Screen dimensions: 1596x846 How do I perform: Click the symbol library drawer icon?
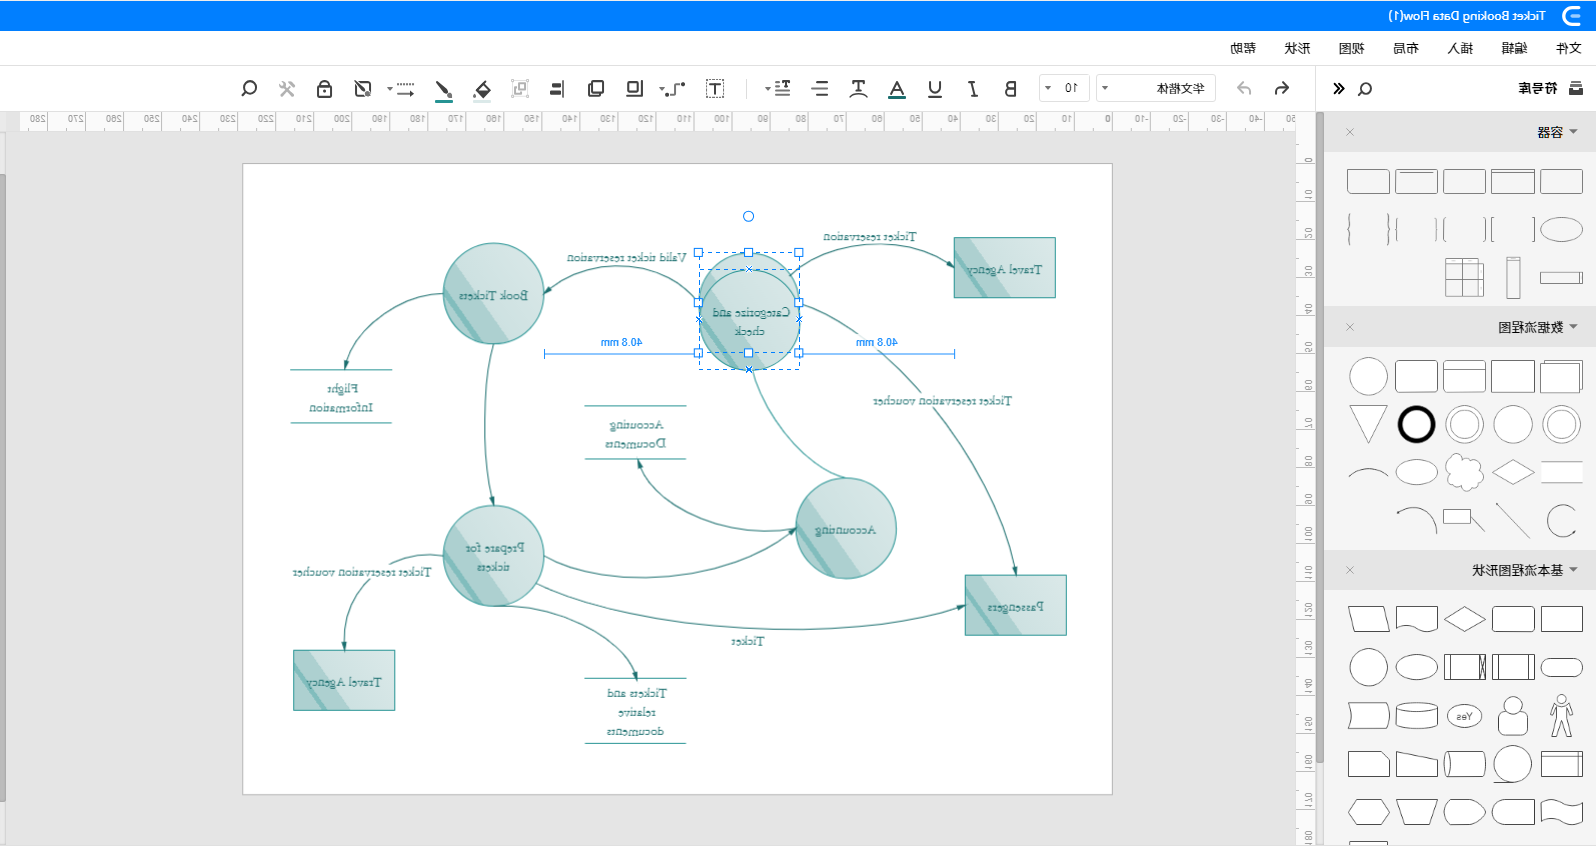[x=1576, y=89]
